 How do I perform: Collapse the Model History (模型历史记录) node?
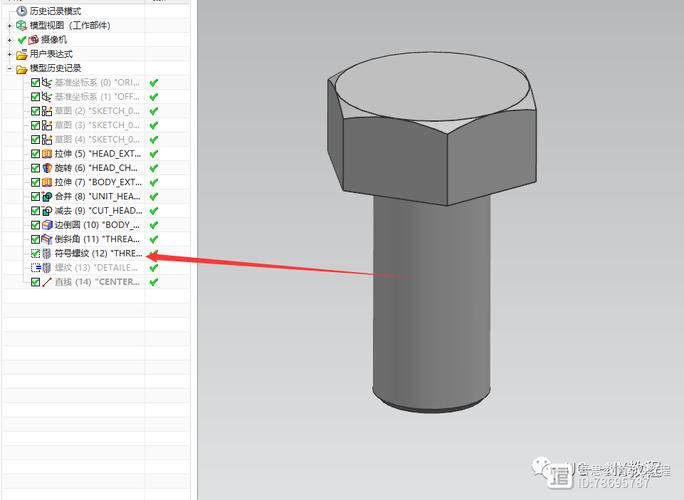point(10,69)
